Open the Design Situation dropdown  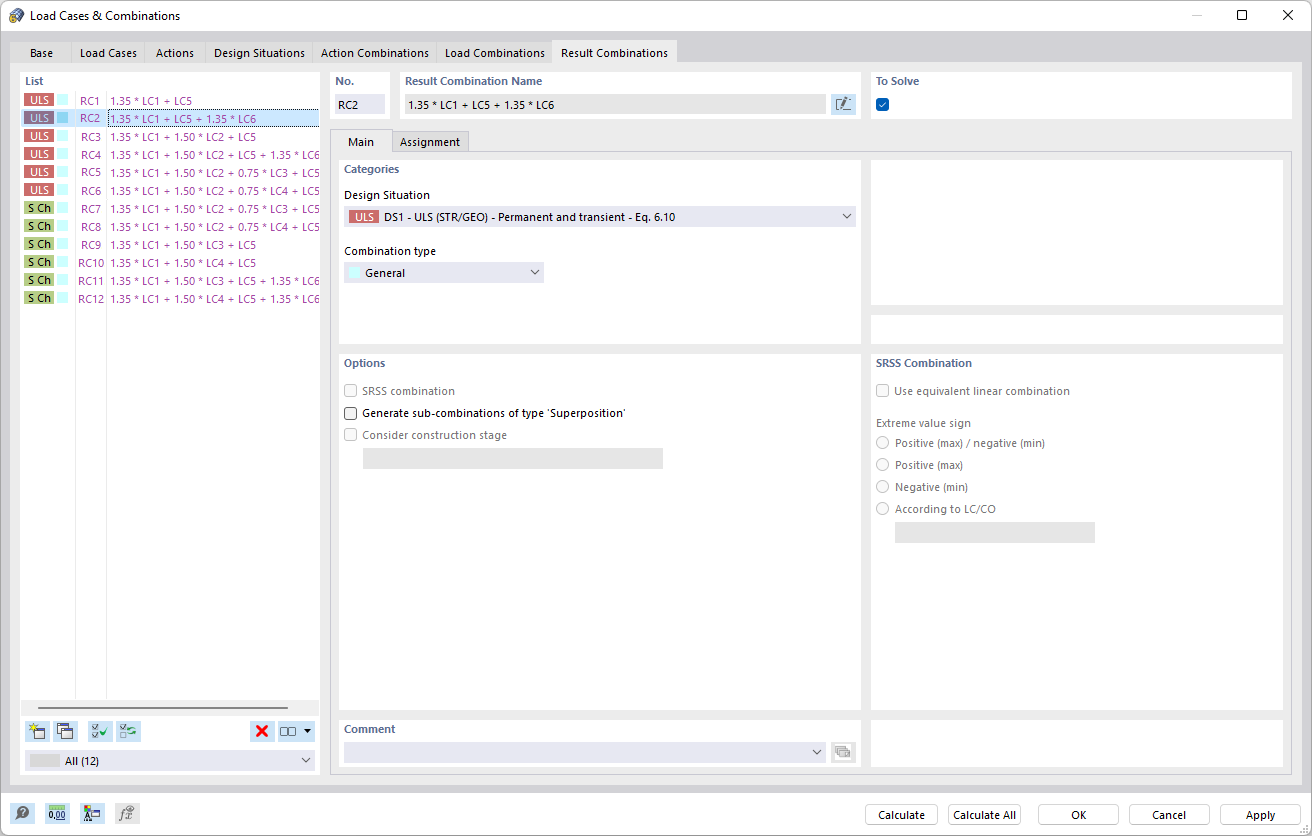[600, 216]
